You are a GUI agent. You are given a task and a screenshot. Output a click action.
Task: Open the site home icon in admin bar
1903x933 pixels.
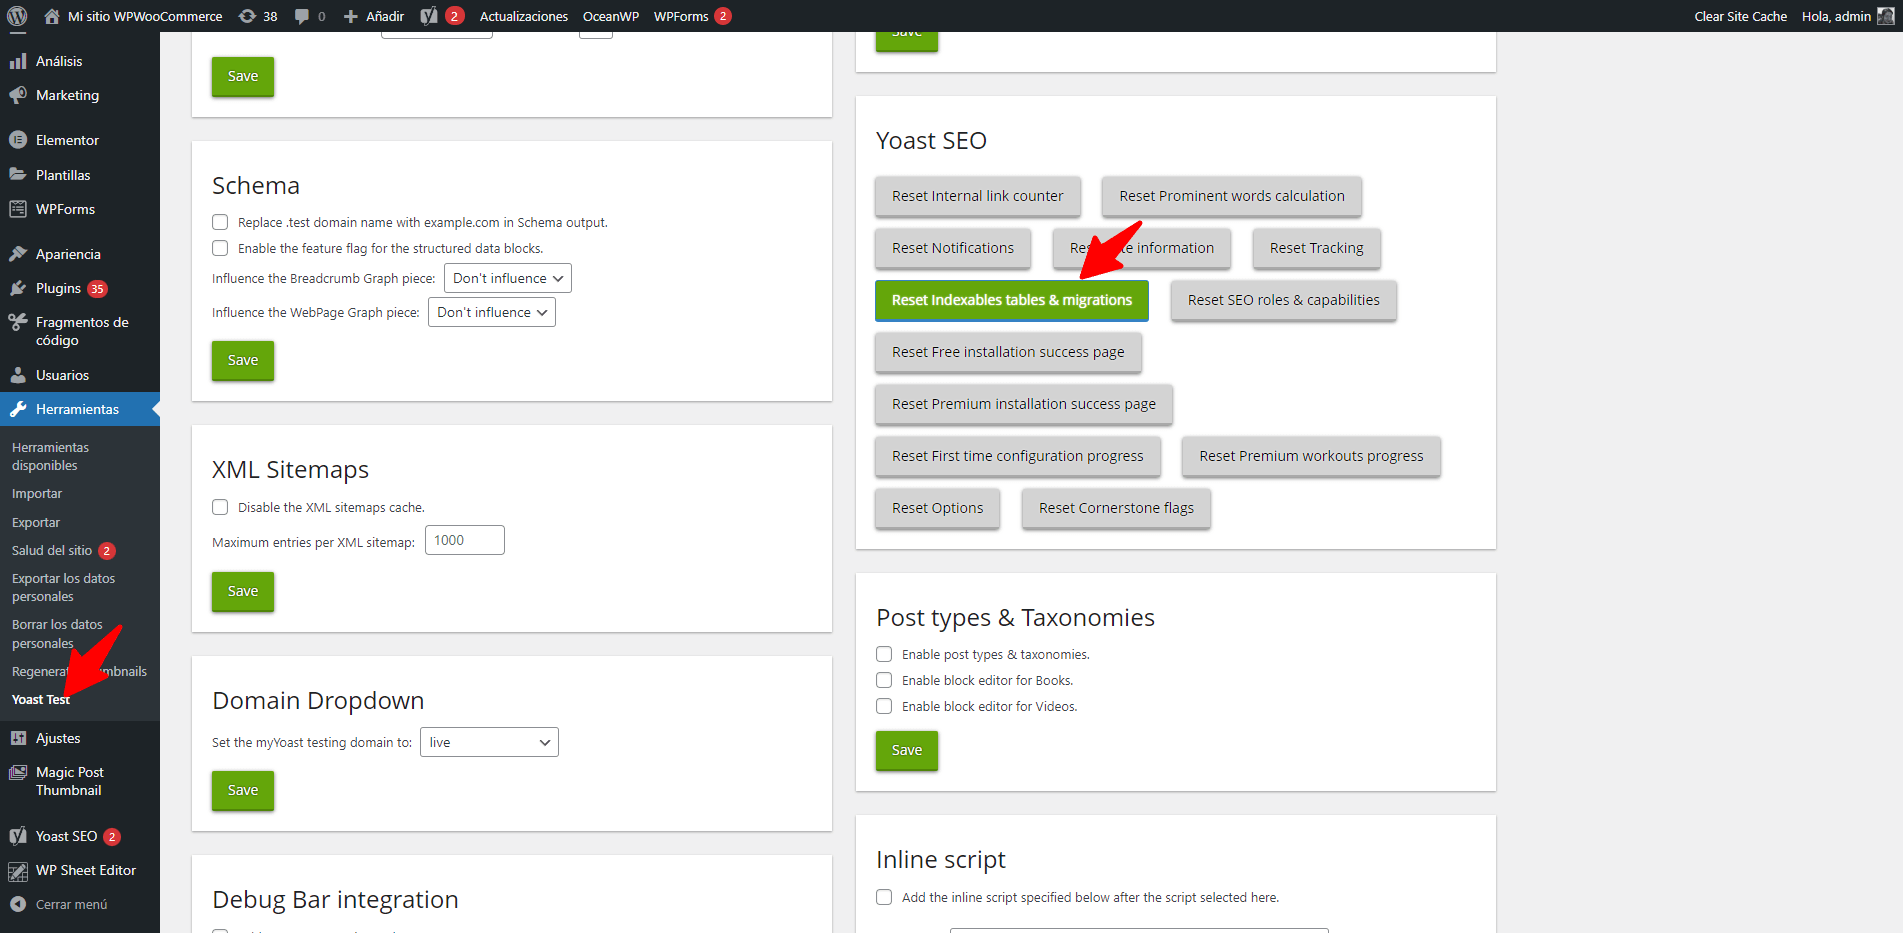(52, 16)
